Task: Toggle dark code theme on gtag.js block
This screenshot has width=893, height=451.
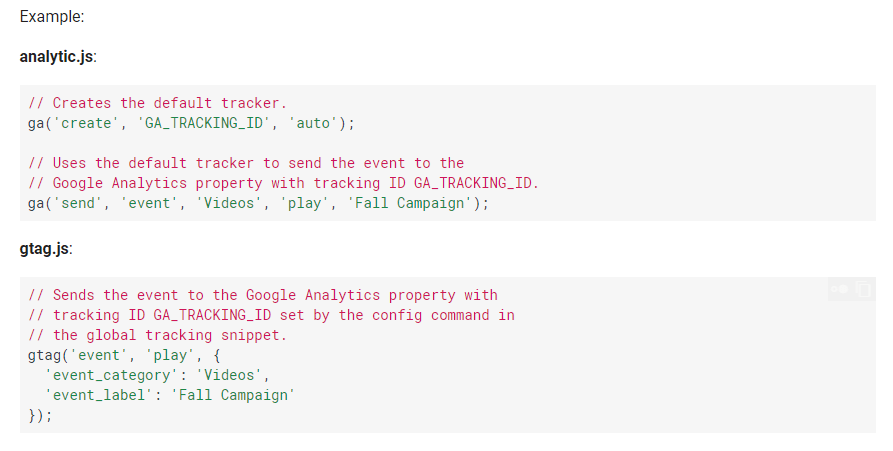Action: point(839,289)
